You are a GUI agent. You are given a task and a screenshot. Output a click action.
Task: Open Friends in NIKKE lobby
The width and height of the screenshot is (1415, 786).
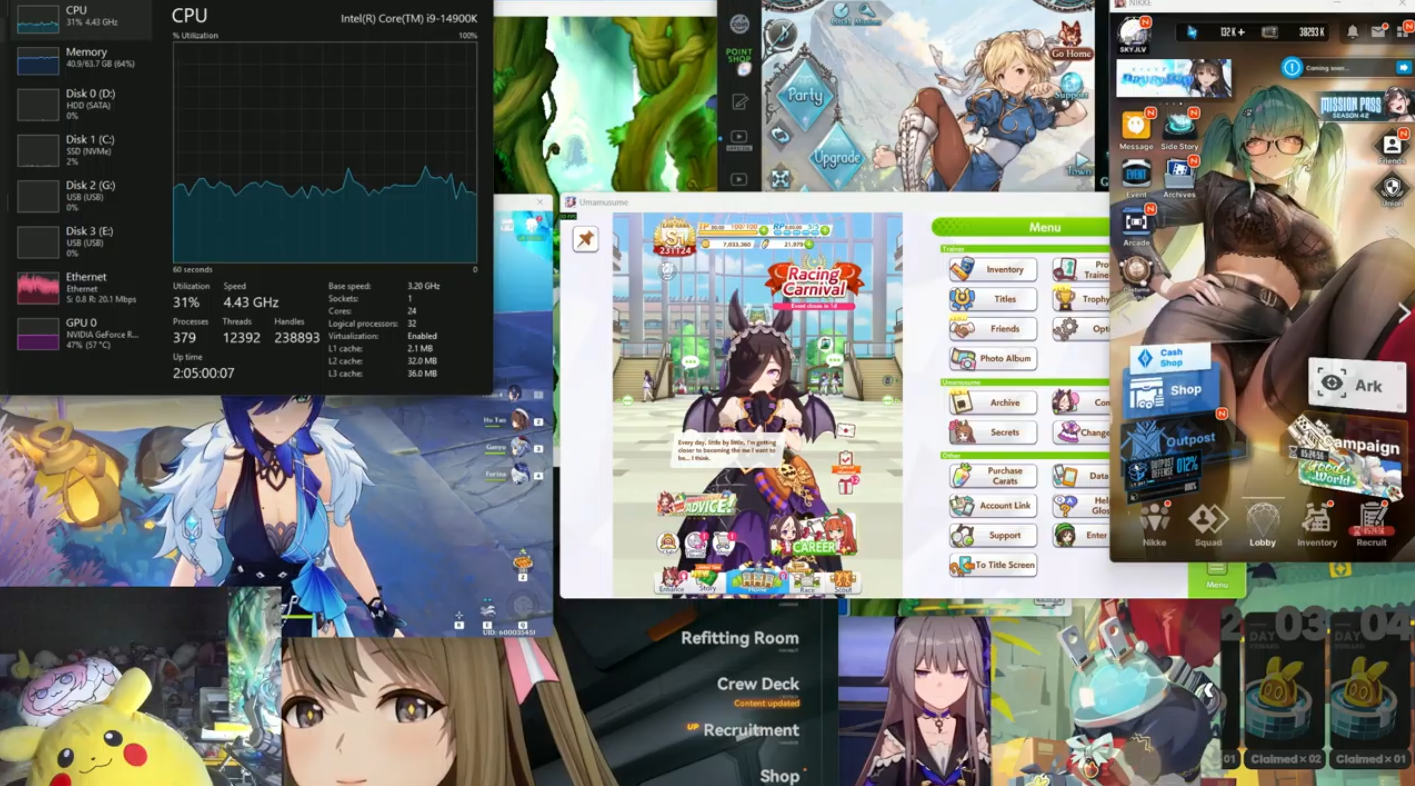point(1391,148)
